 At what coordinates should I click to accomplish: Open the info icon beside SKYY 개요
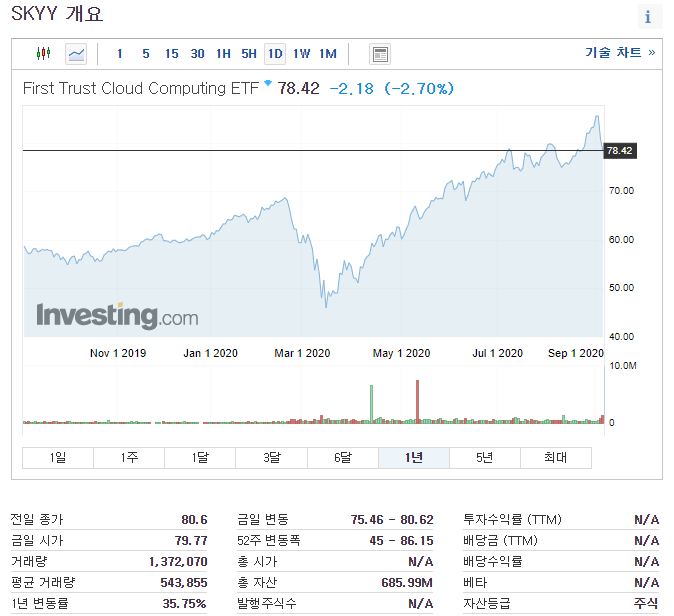648,17
